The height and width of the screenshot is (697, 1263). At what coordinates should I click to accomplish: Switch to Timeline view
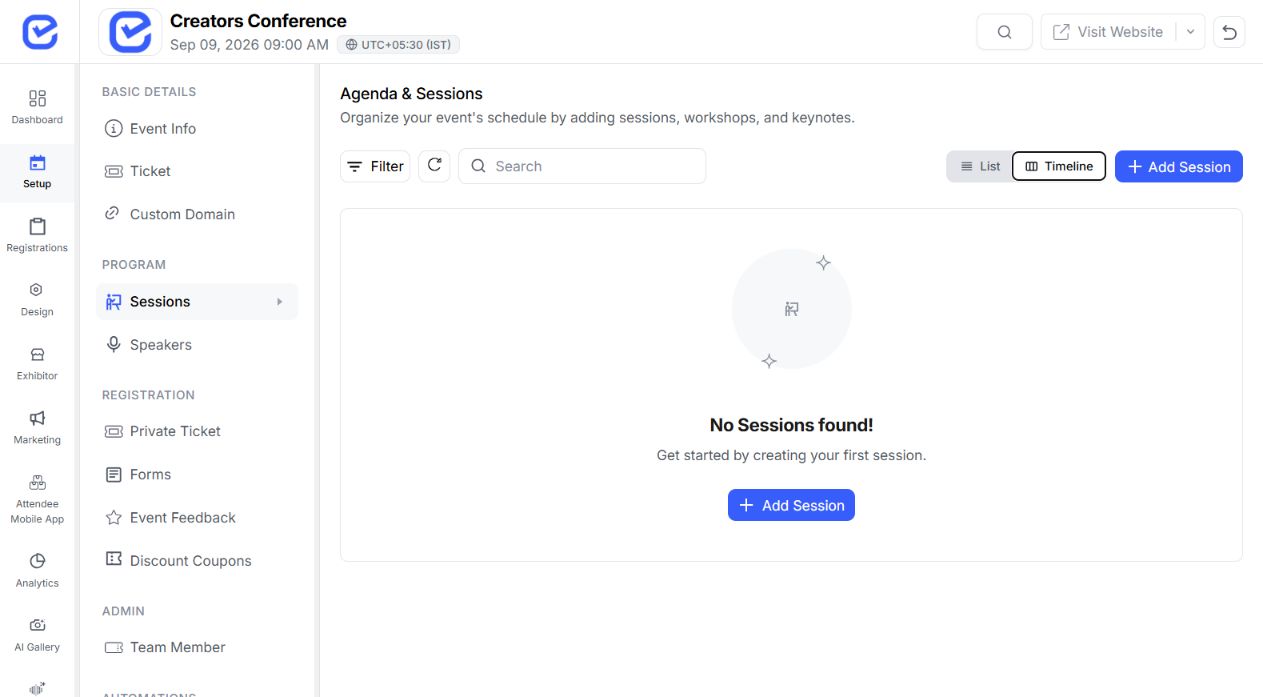(1059, 166)
